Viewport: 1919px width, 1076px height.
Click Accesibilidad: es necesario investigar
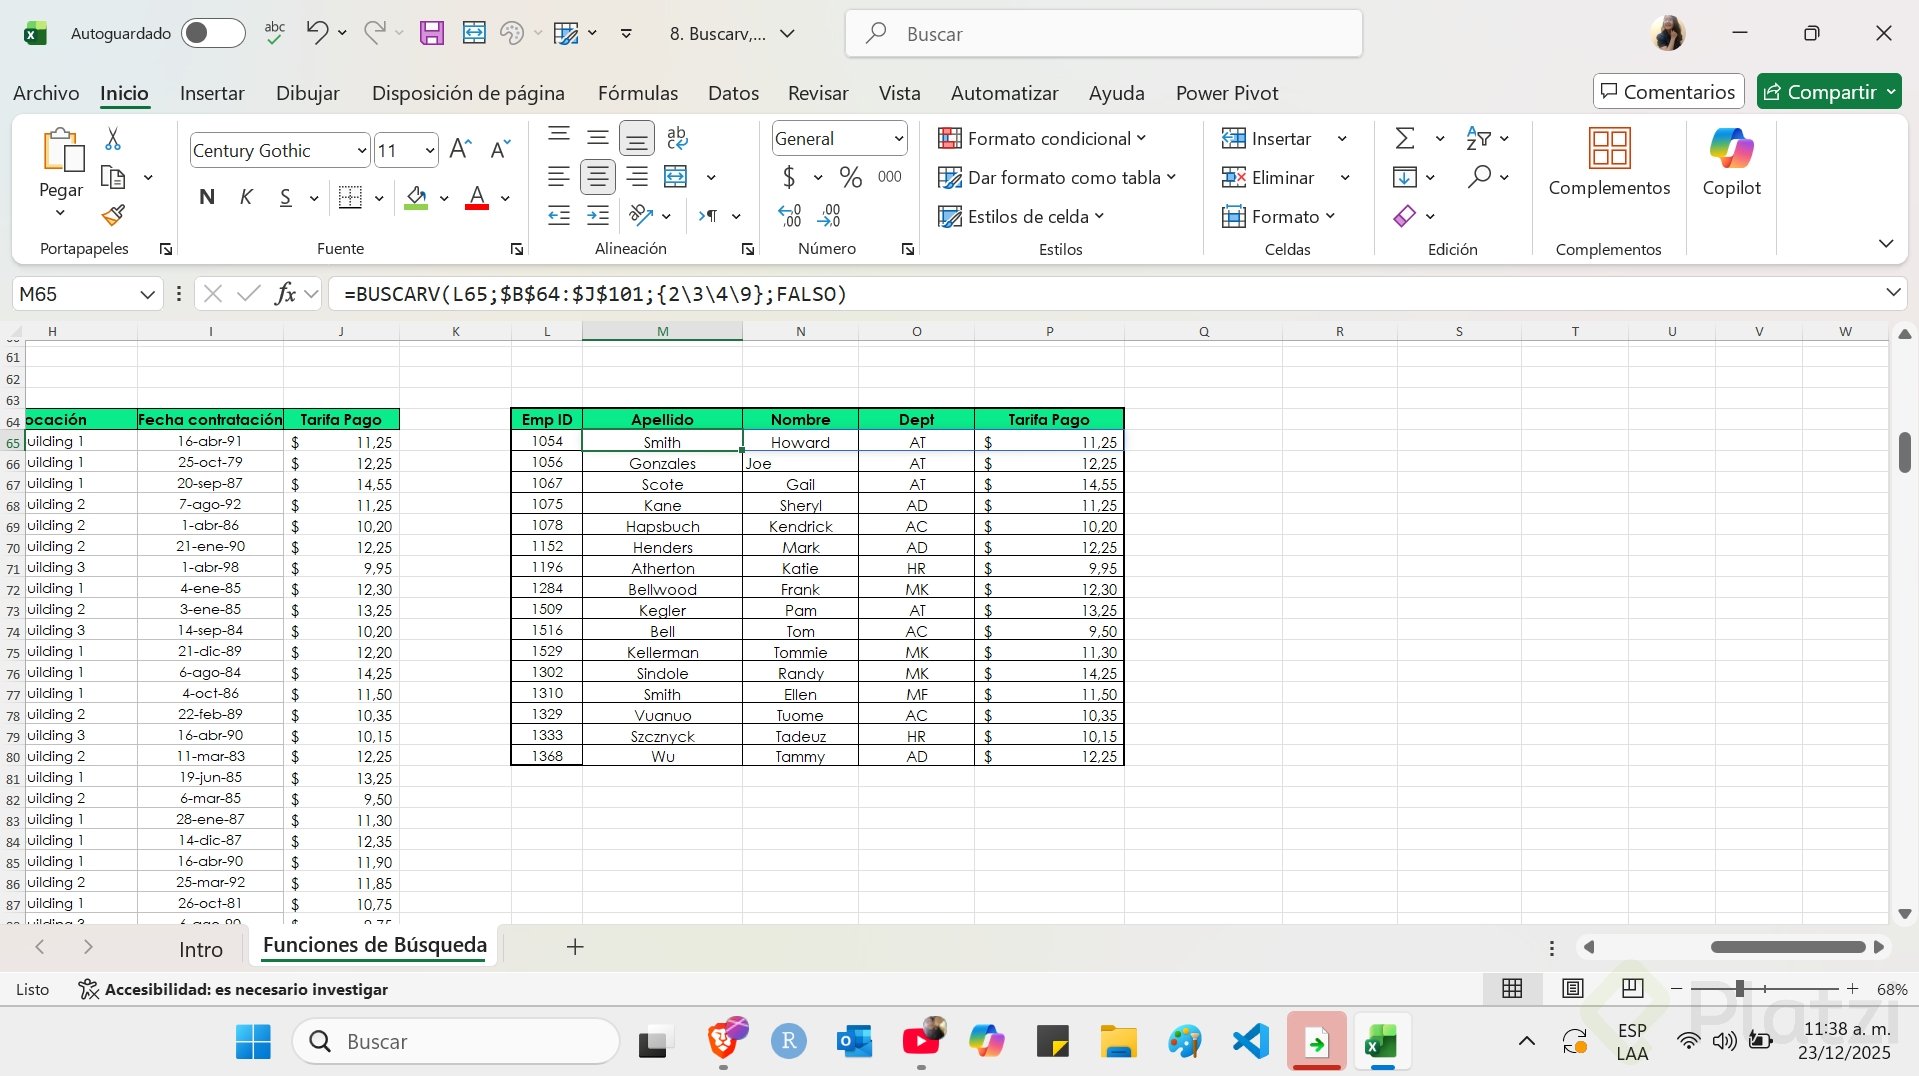(x=234, y=989)
